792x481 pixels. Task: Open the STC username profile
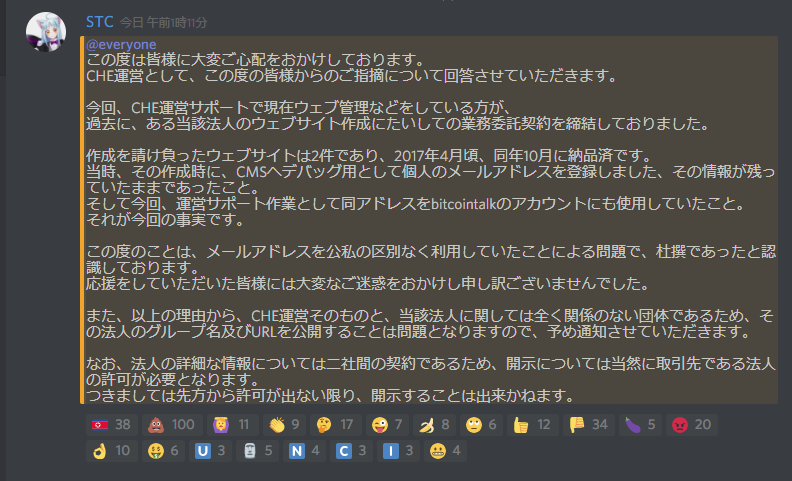pyautogui.click(x=100, y=22)
